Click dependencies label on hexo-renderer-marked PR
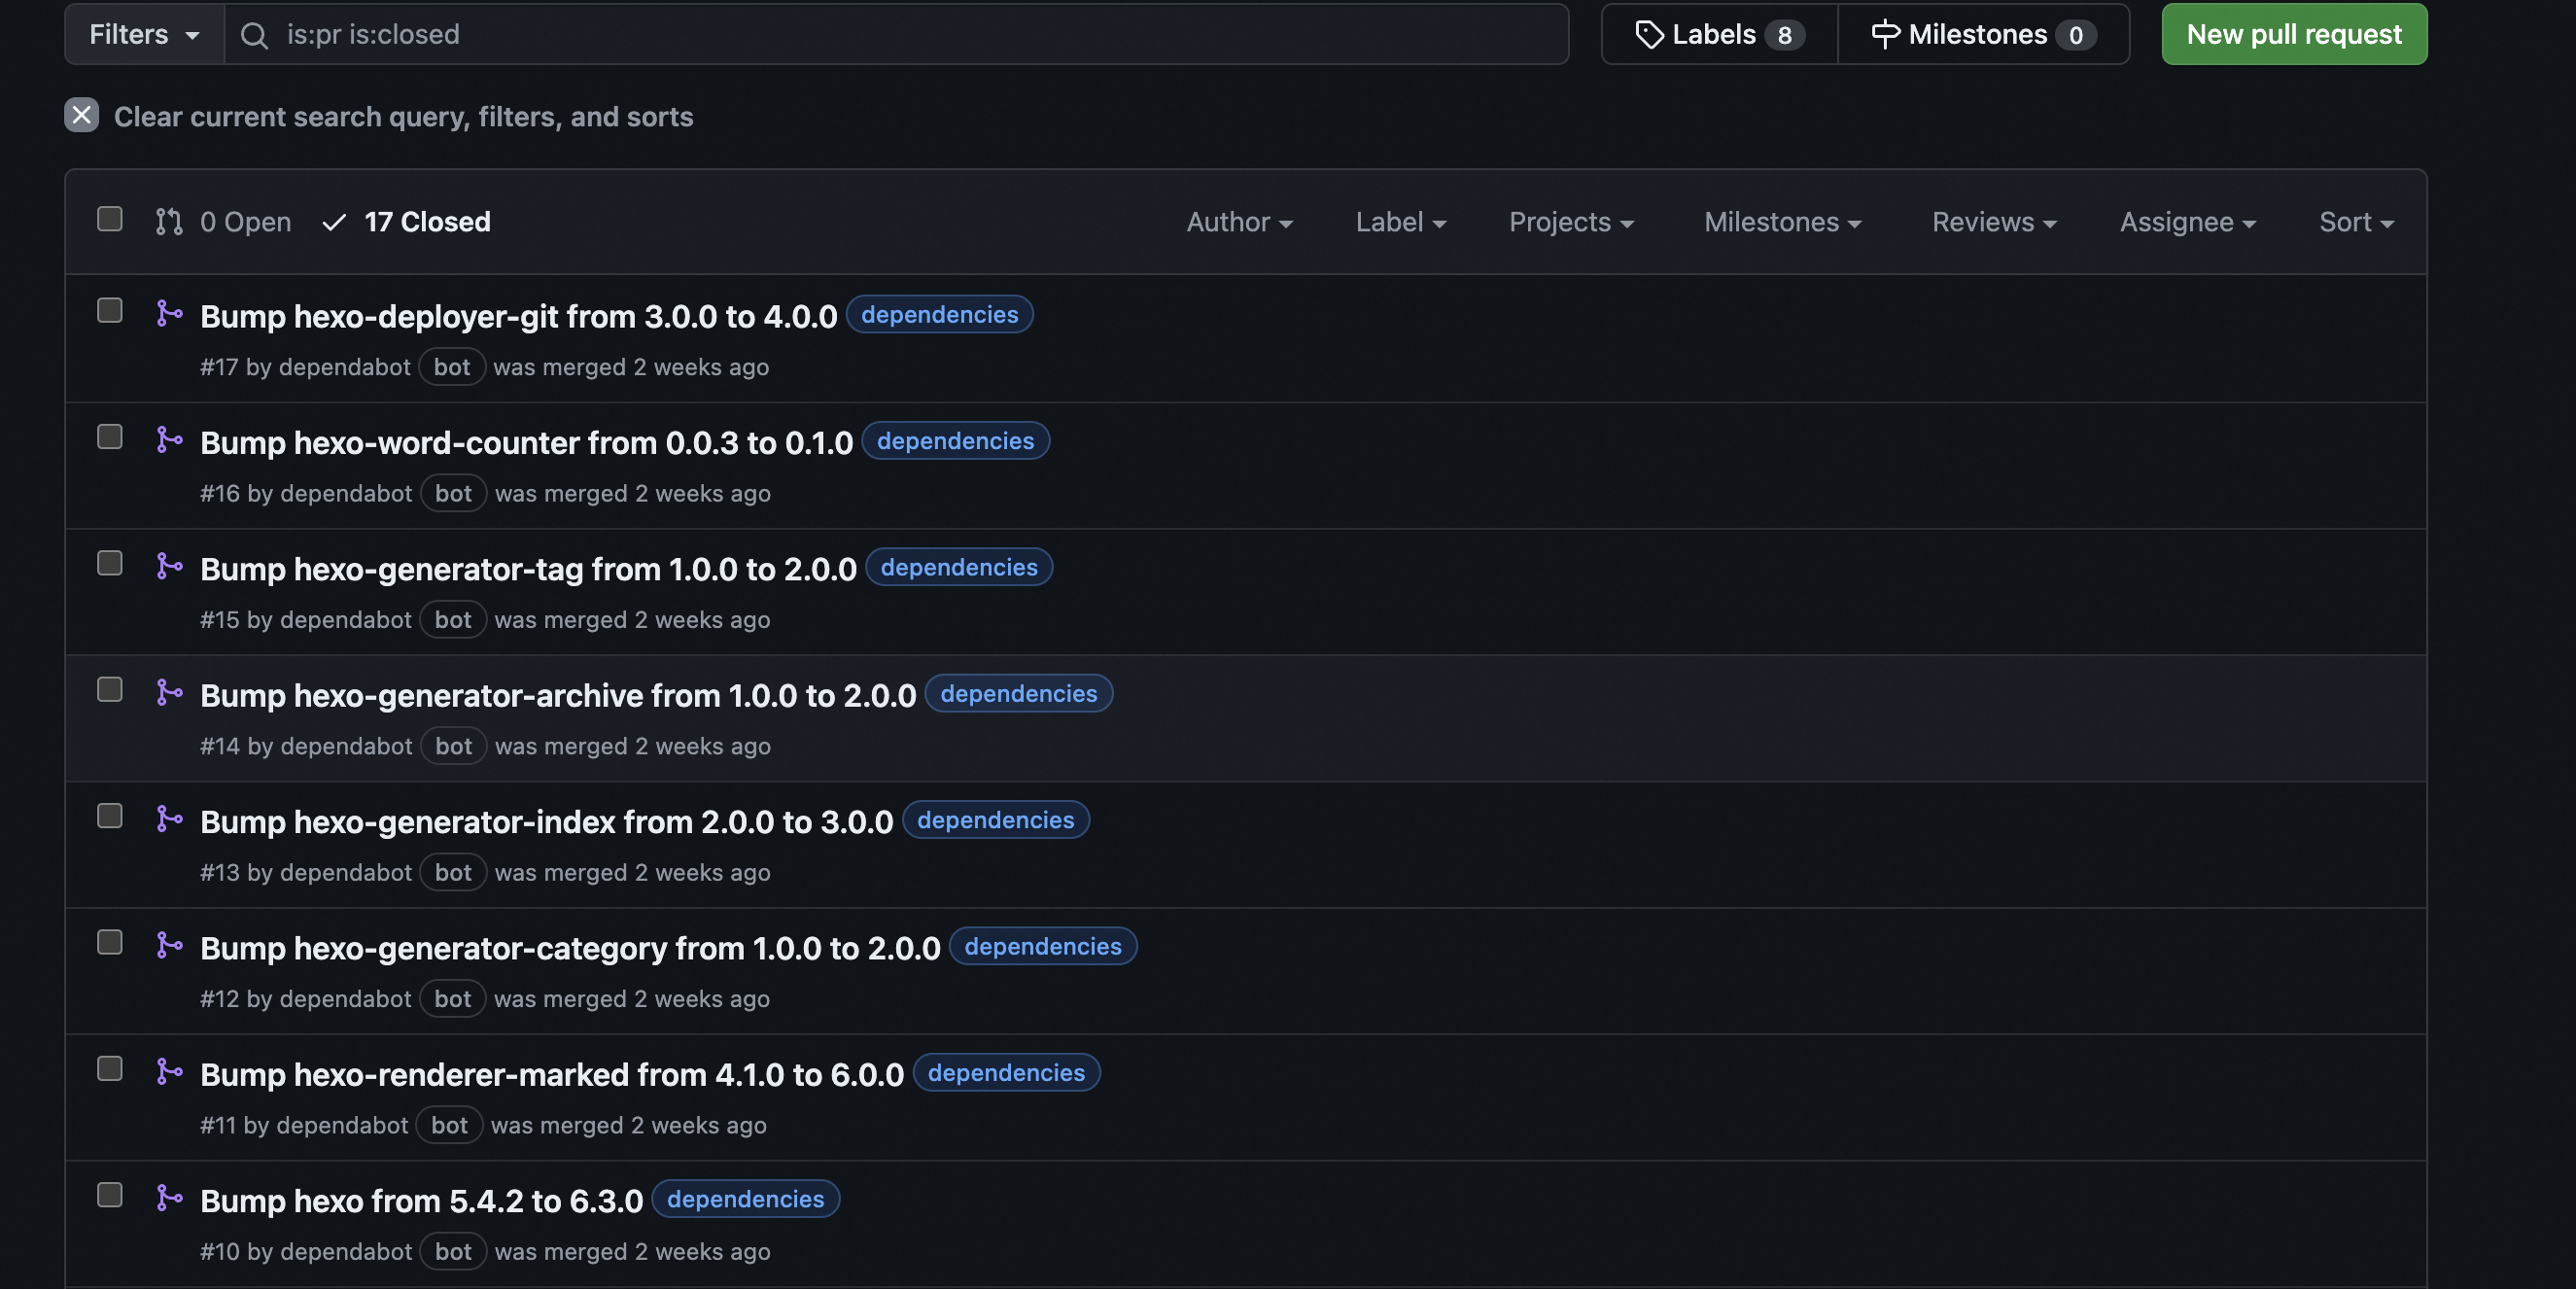 1006,1072
